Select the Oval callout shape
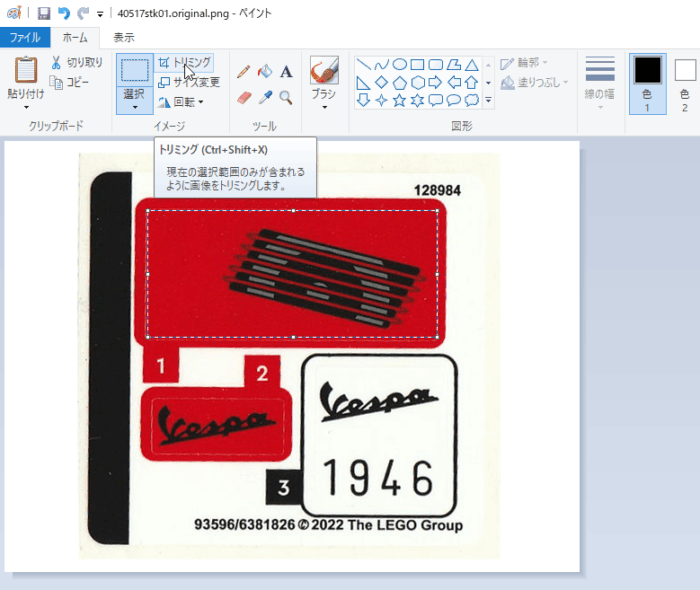700x590 pixels. coord(454,100)
